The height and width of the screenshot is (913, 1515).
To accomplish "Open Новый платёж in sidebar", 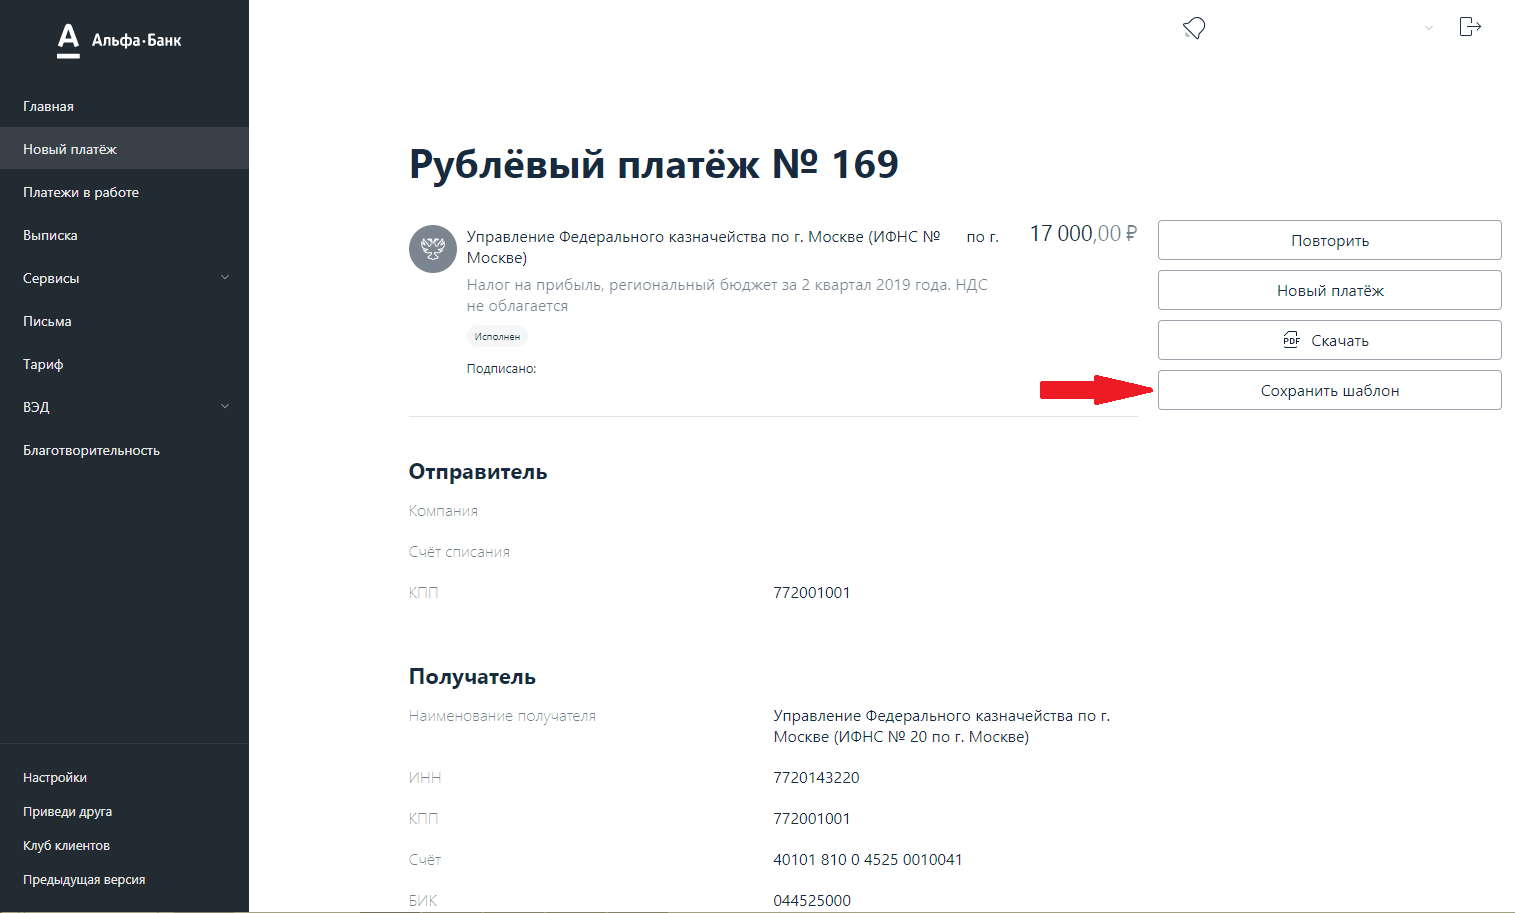I will [x=124, y=149].
